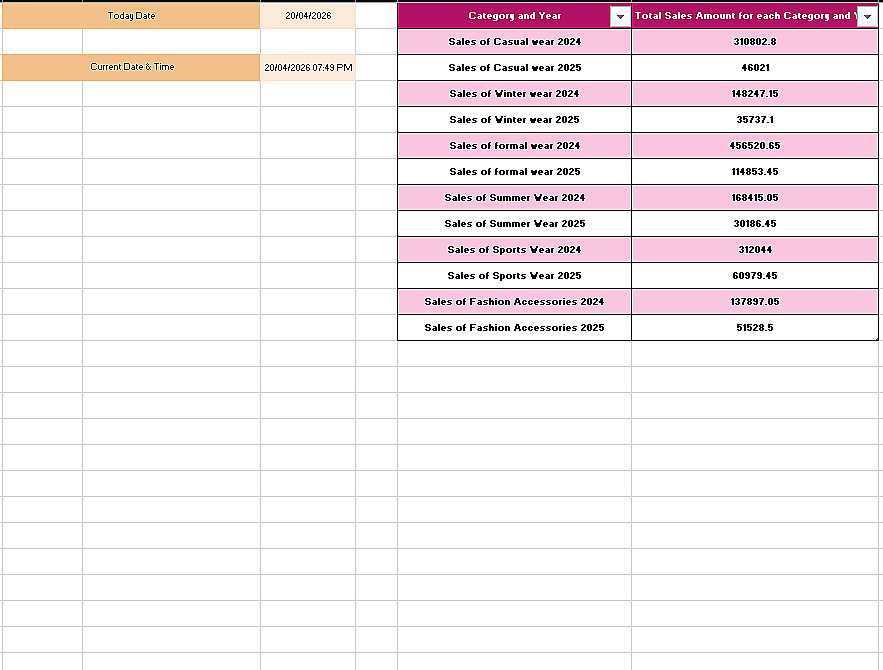Select the Sales of Winter wear 2025 cell
Viewport: 883px width, 670px height.
514,119
